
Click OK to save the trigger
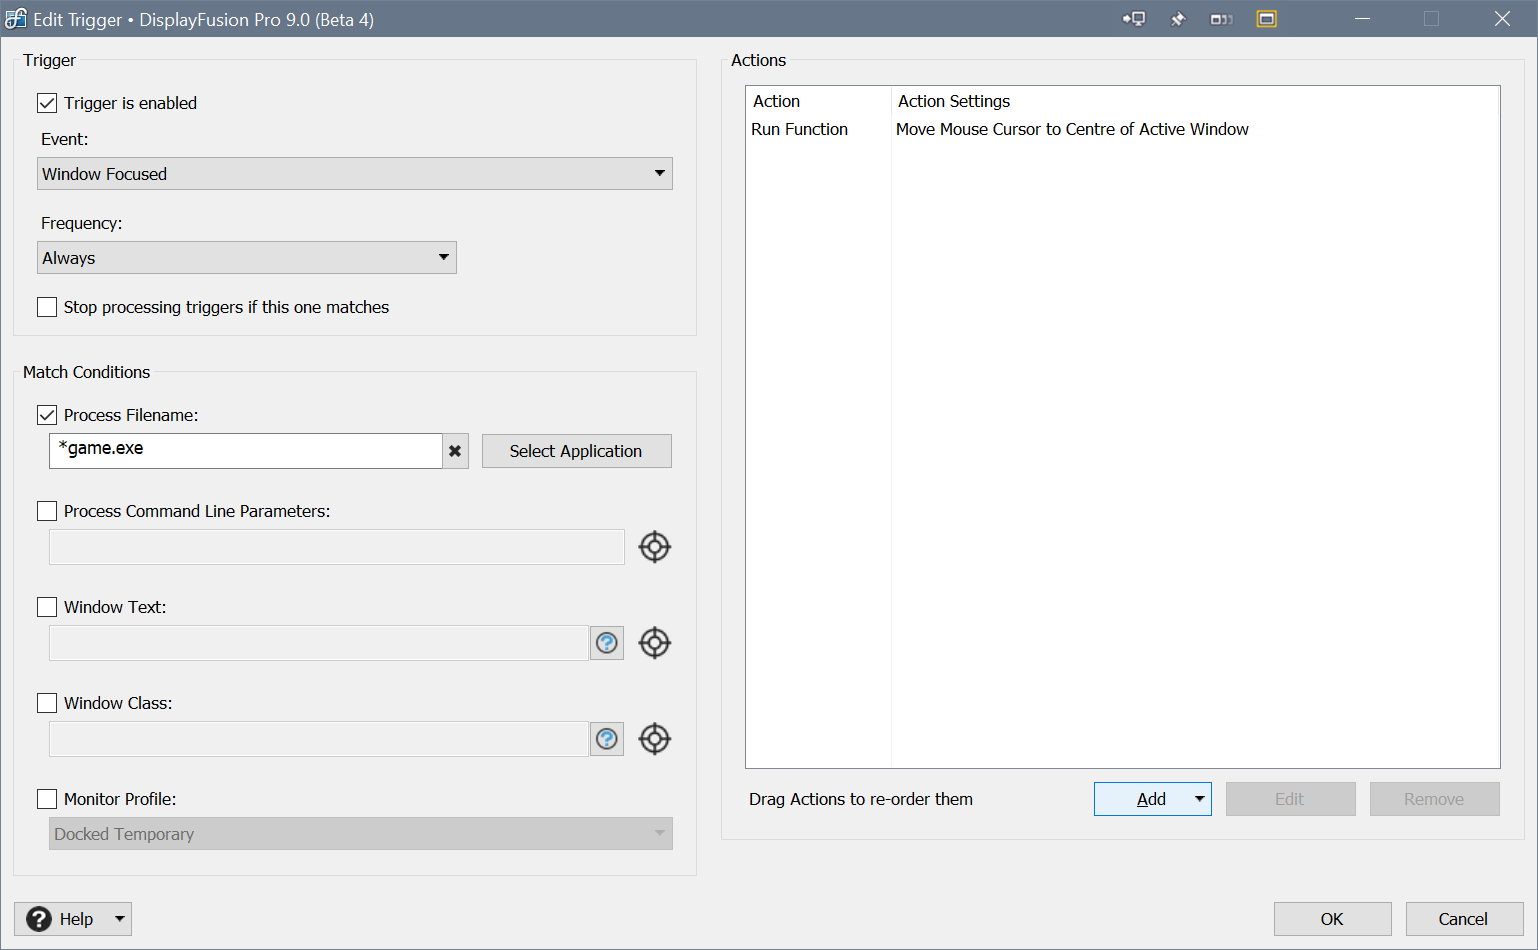coord(1332,919)
